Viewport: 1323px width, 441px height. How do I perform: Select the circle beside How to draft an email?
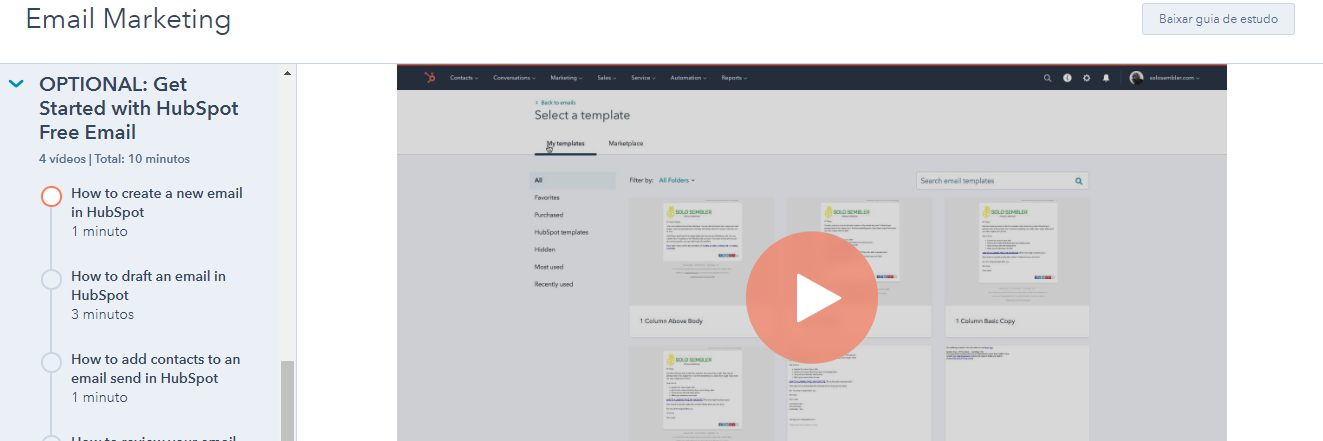click(x=52, y=279)
